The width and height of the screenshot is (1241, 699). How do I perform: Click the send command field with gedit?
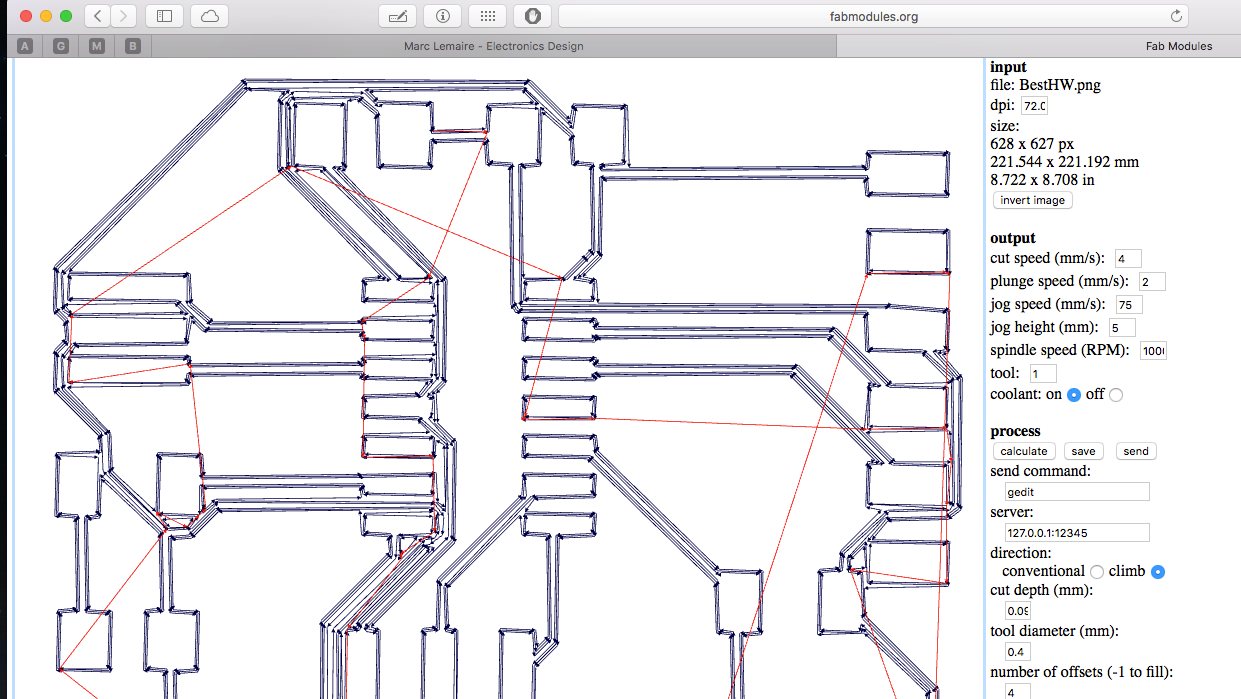(1077, 492)
